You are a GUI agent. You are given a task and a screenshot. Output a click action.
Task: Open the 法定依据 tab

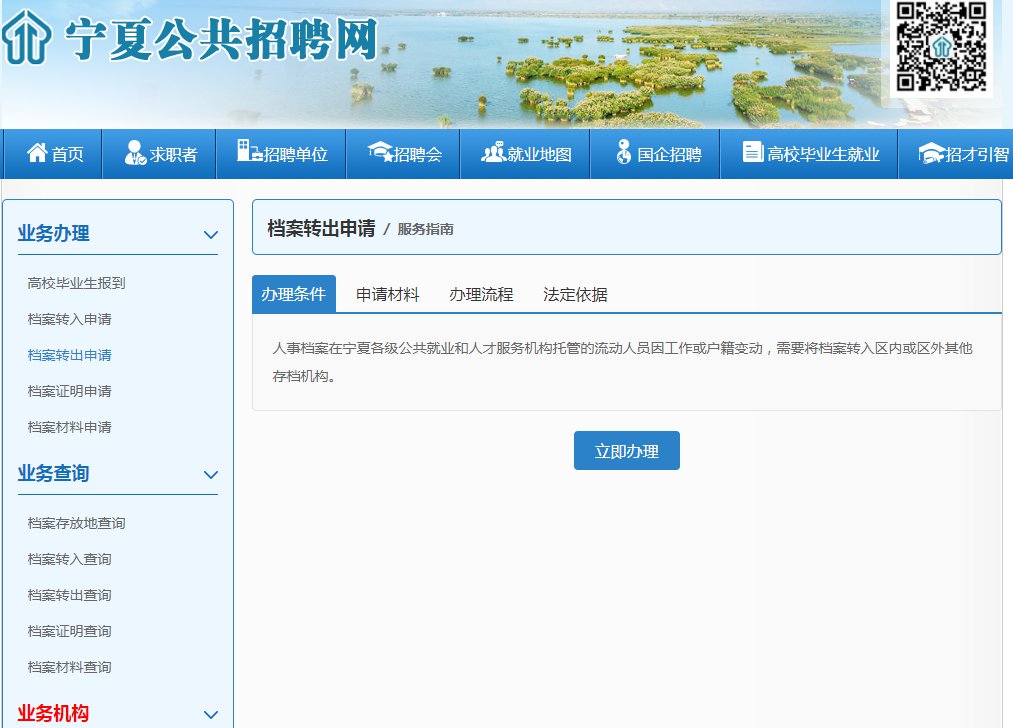(575, 294)
